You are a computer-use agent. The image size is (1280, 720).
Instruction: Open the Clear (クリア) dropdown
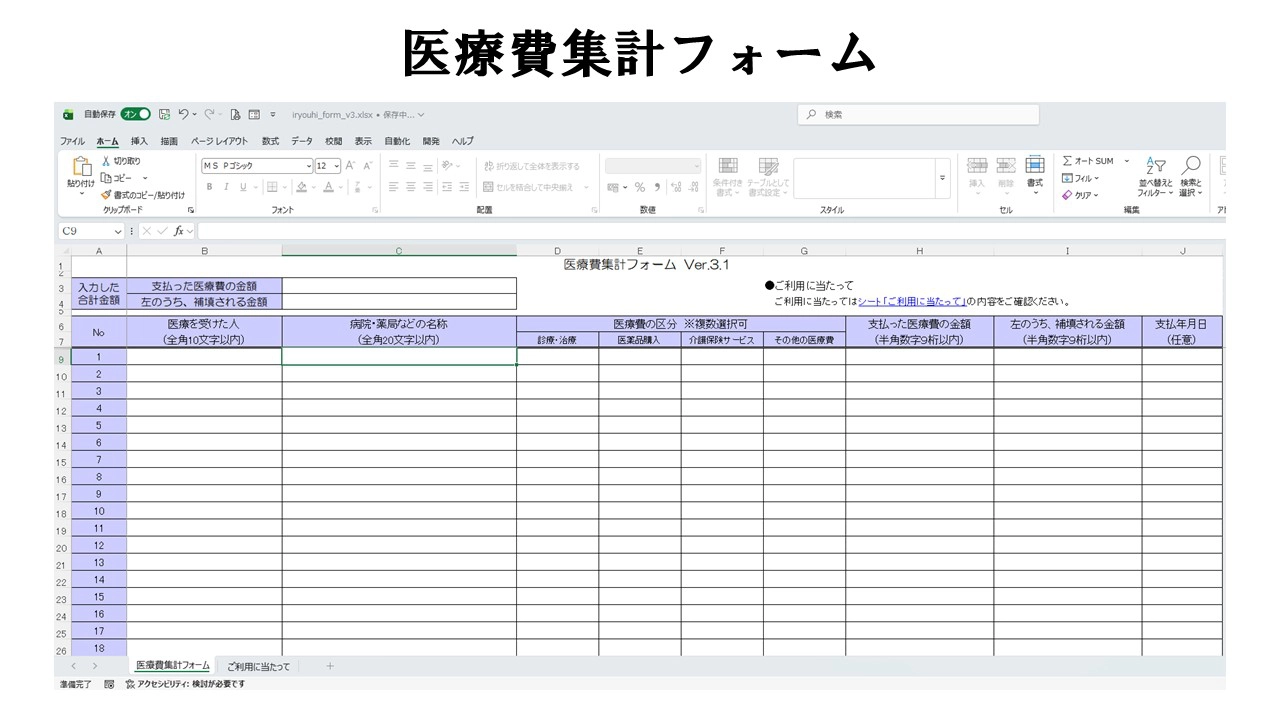[x=1082, y=195]
